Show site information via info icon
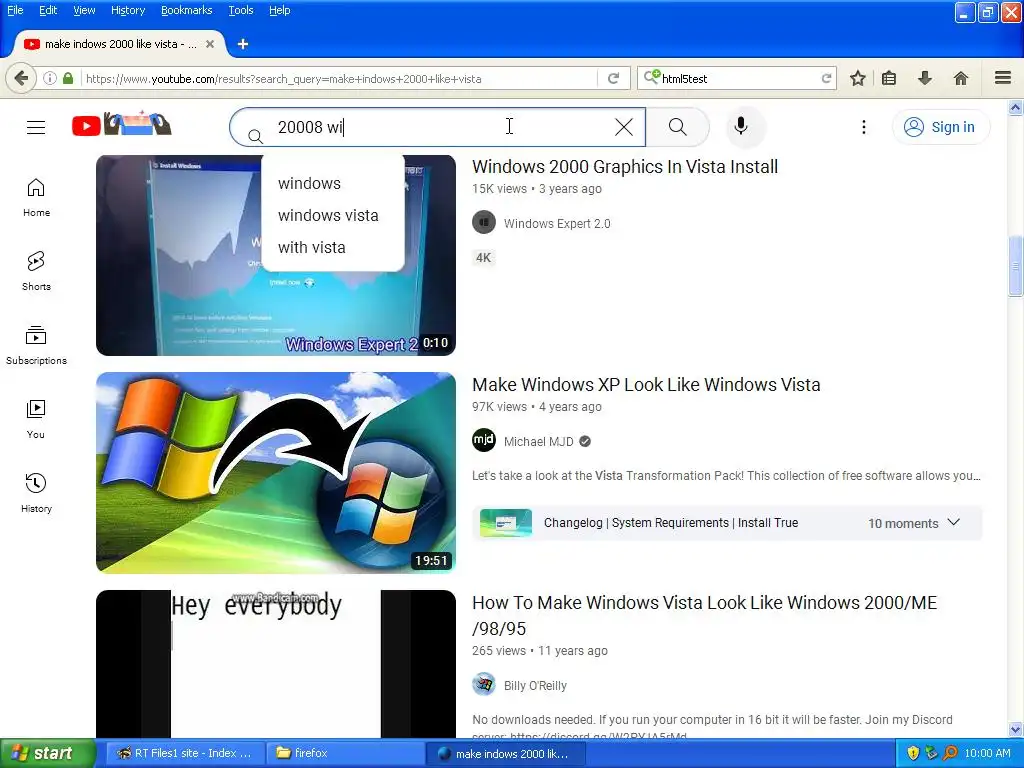This screenshot has height=768, width=1024. pos(50,78)
